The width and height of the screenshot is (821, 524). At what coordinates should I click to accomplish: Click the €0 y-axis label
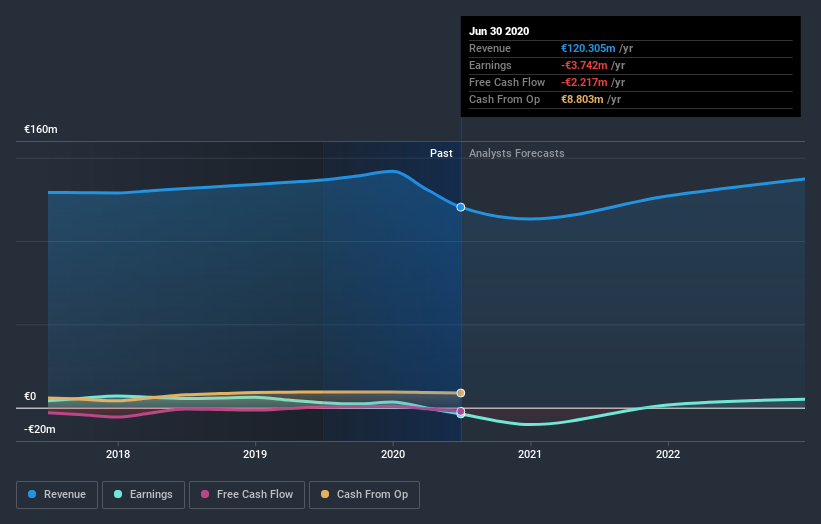pyautogui.click(x=30, y=396)
